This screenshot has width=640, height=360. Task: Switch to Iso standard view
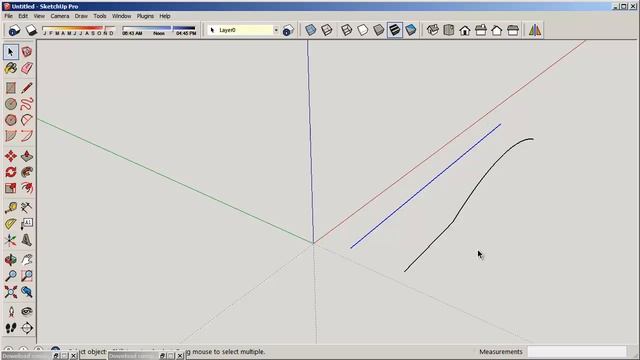click(x=433, y=30)
